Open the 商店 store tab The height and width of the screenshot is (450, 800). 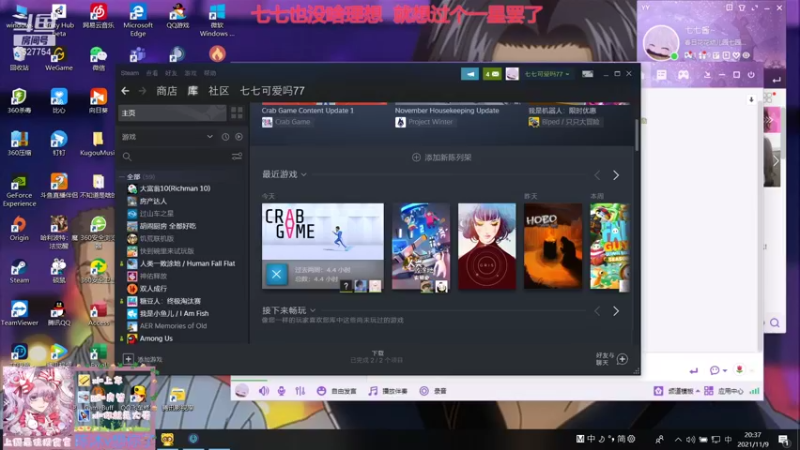[x=167, y=91]
